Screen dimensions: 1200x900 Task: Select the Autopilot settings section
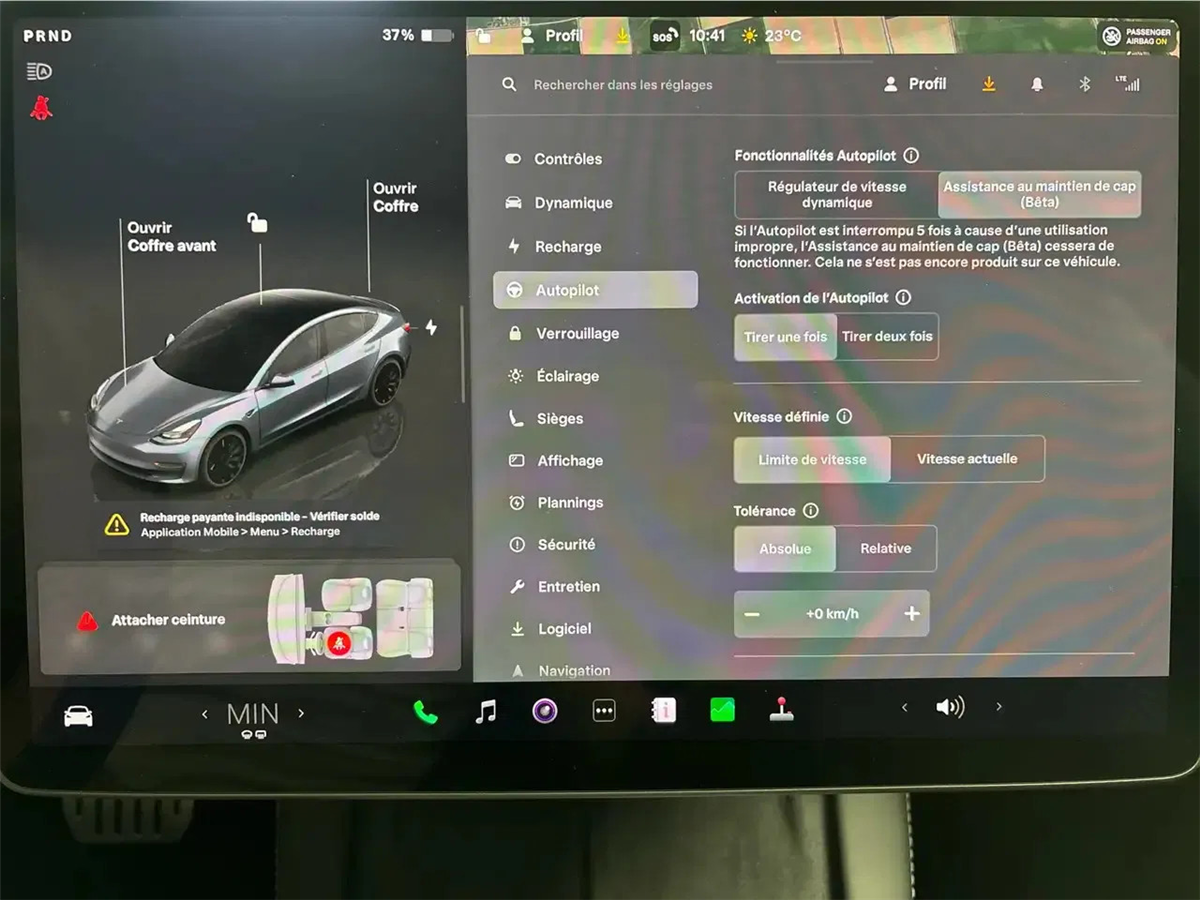coord(596,290)
